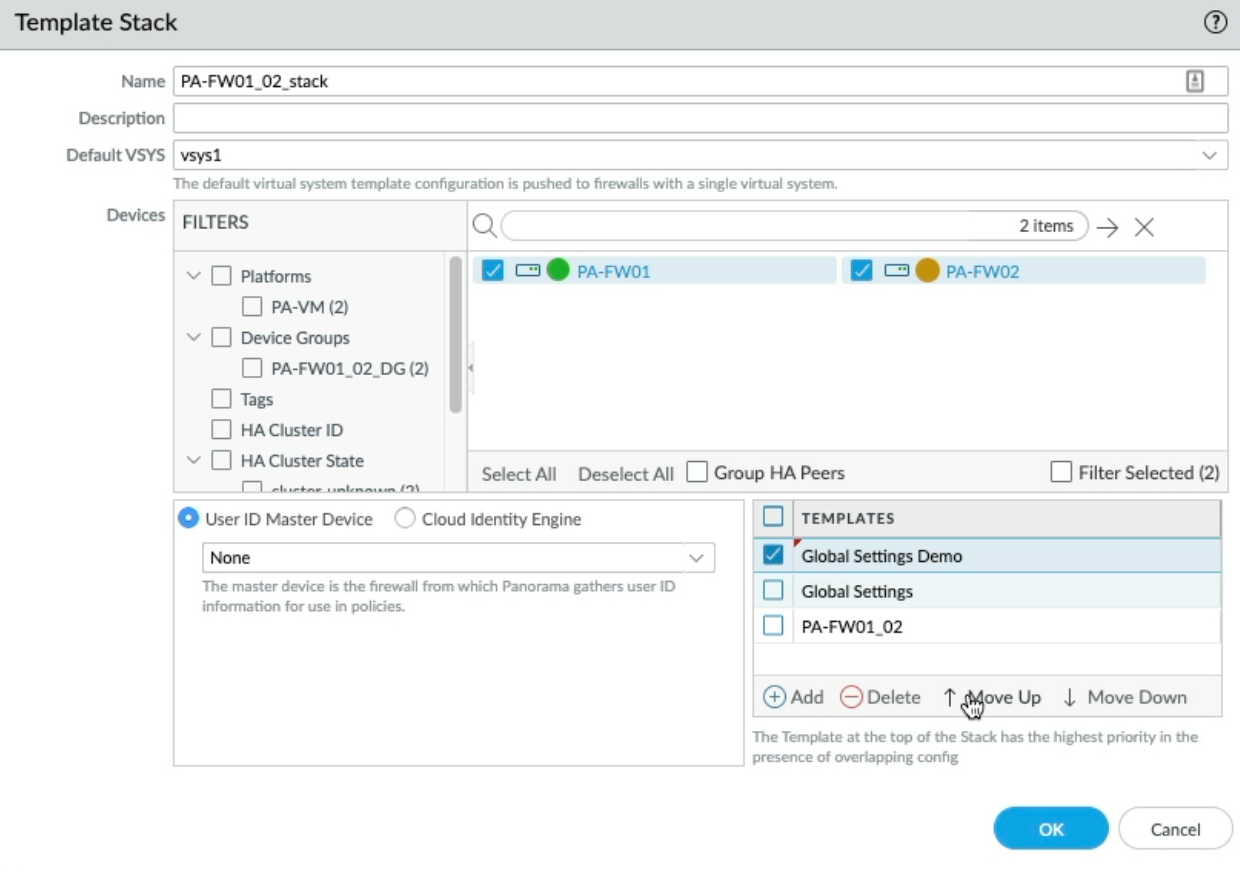
Task: Click Select All devices
Action: pos(519,474)
